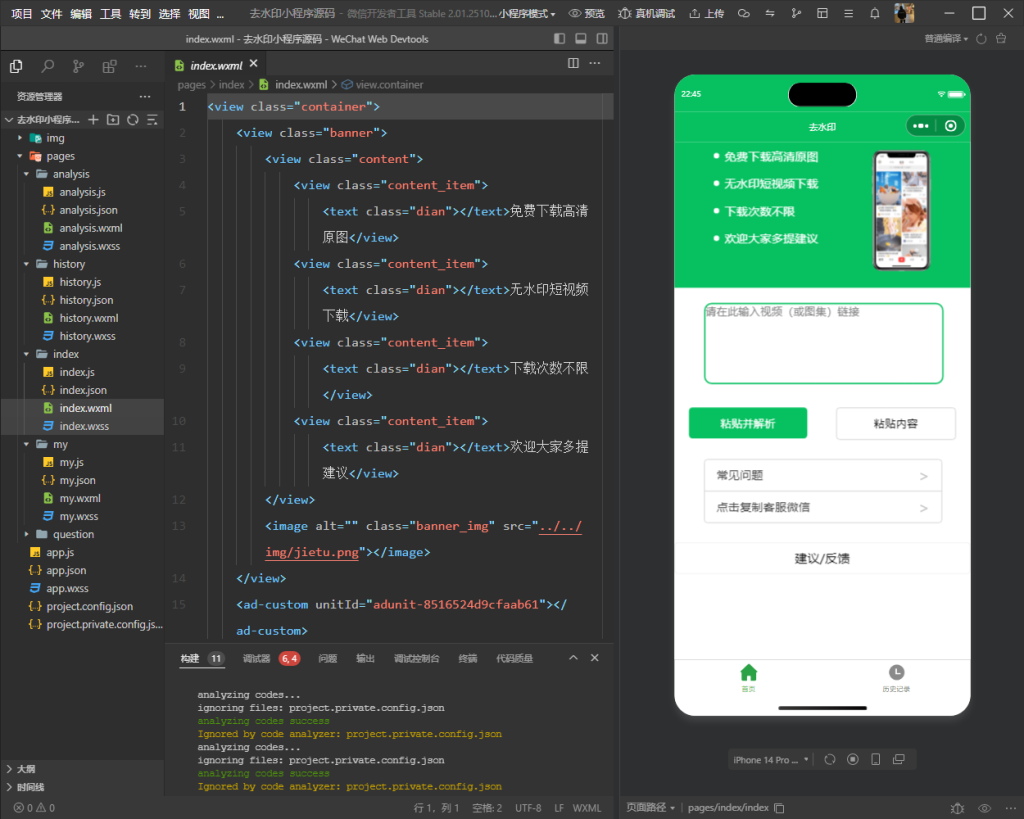Collapse the pages folder

[x=60, y=156]
